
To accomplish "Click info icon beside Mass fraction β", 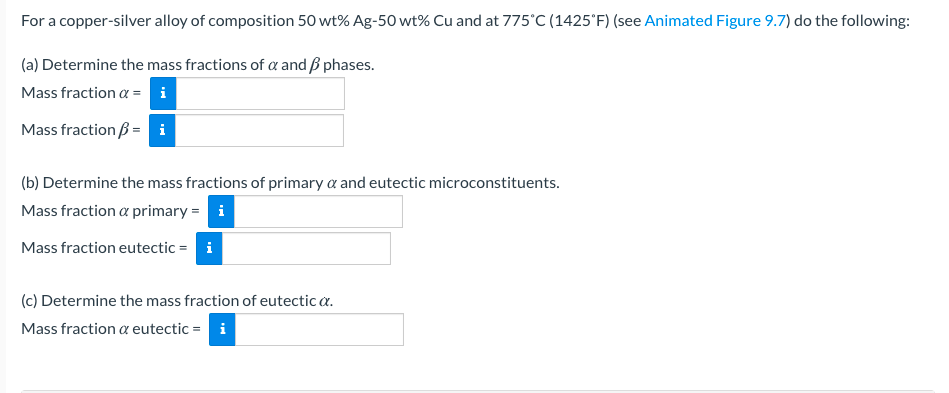I will 162,130.
